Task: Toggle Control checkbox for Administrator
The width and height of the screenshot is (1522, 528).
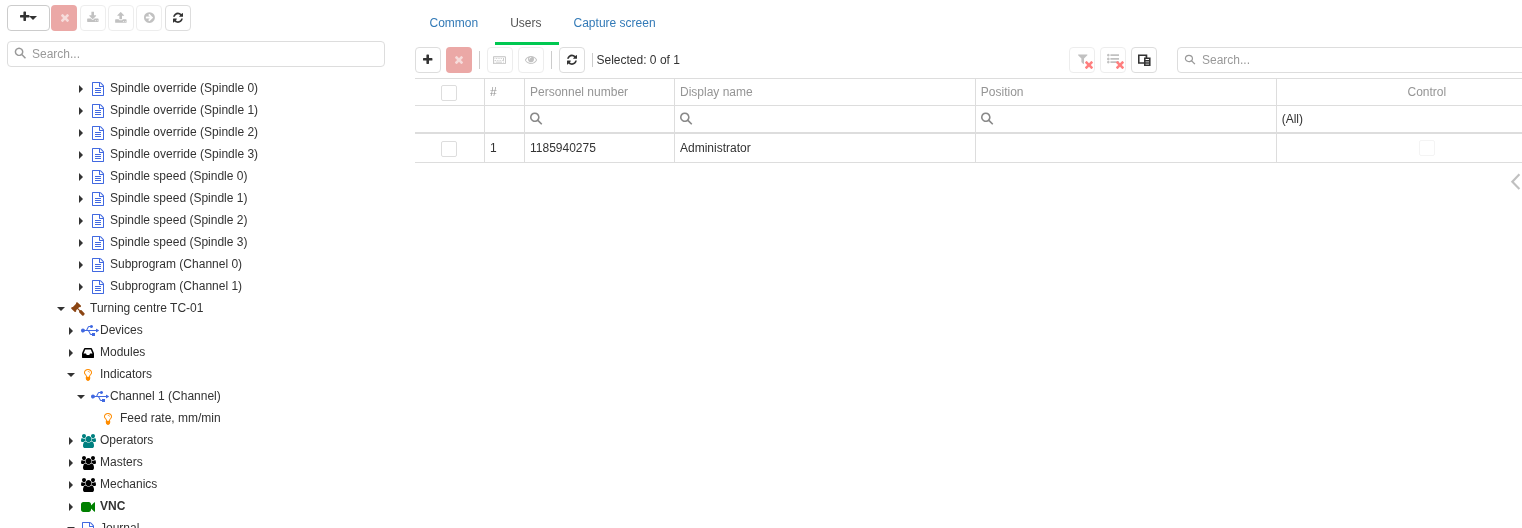Action: tap(1427, 148)
